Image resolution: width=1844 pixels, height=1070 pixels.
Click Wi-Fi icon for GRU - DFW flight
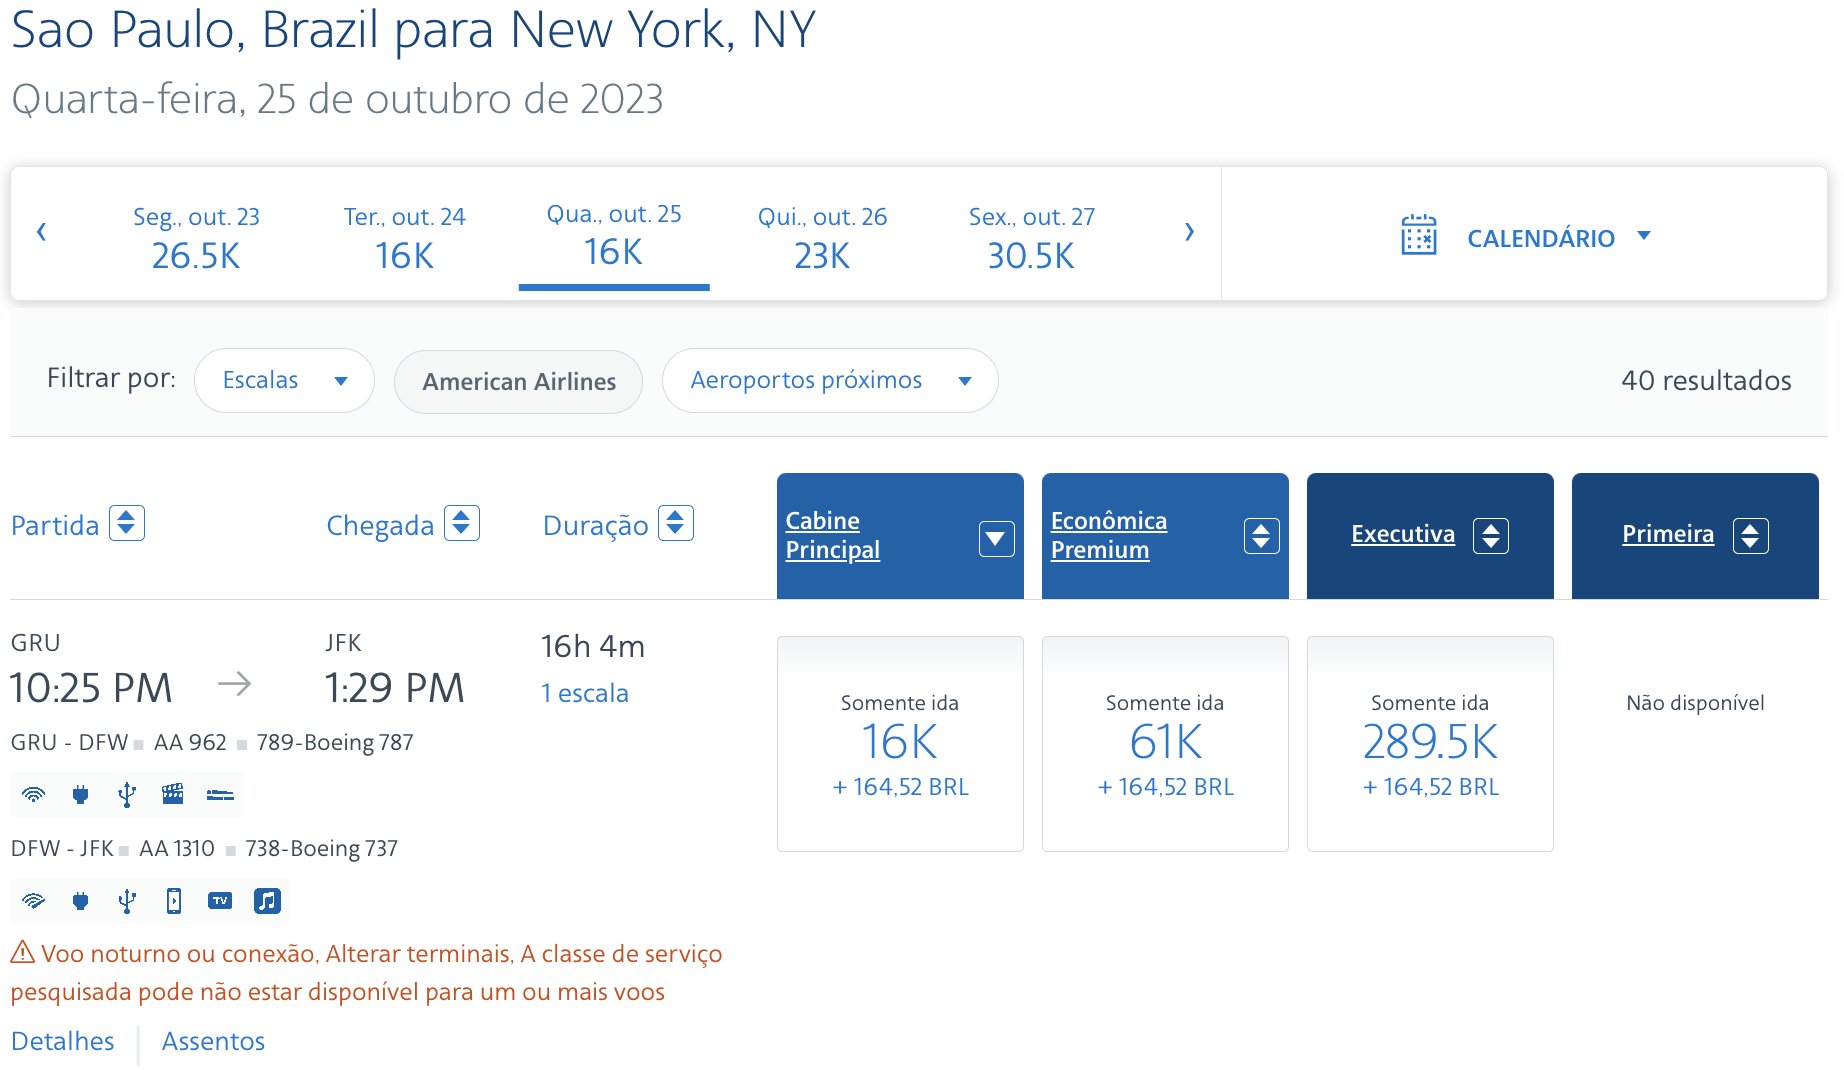click(x=34, y=795)
